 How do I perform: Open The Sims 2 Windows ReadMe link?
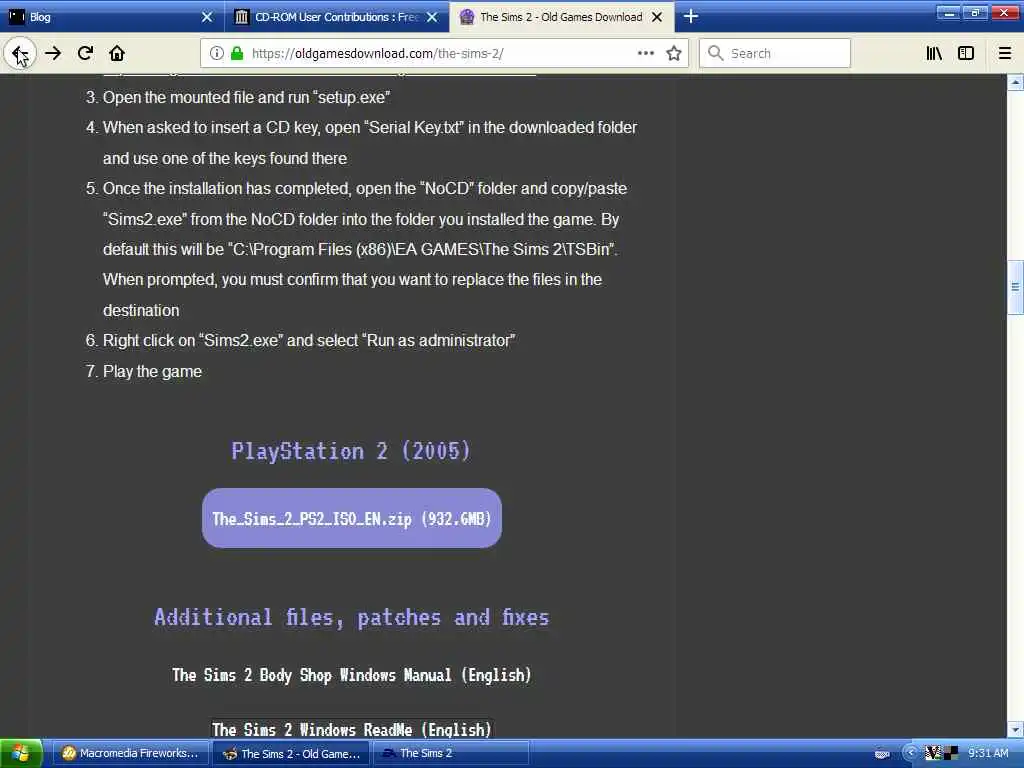(x=351, y=729)
